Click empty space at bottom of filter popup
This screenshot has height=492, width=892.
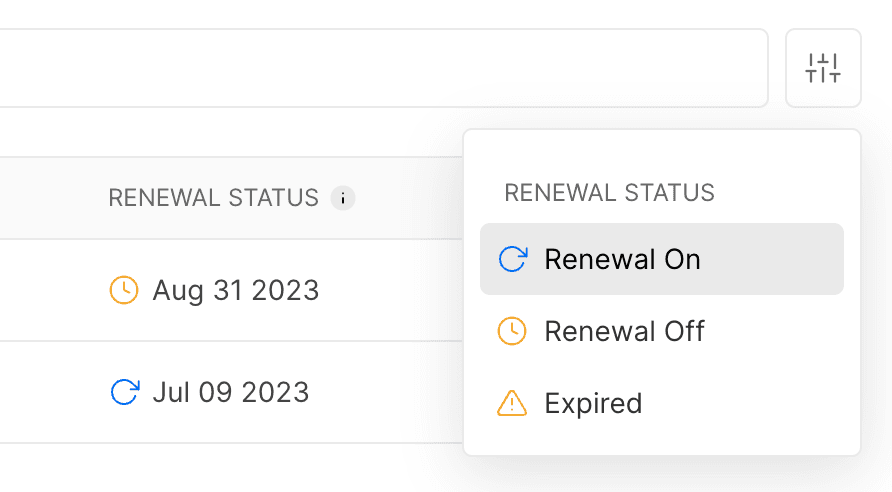662,441
